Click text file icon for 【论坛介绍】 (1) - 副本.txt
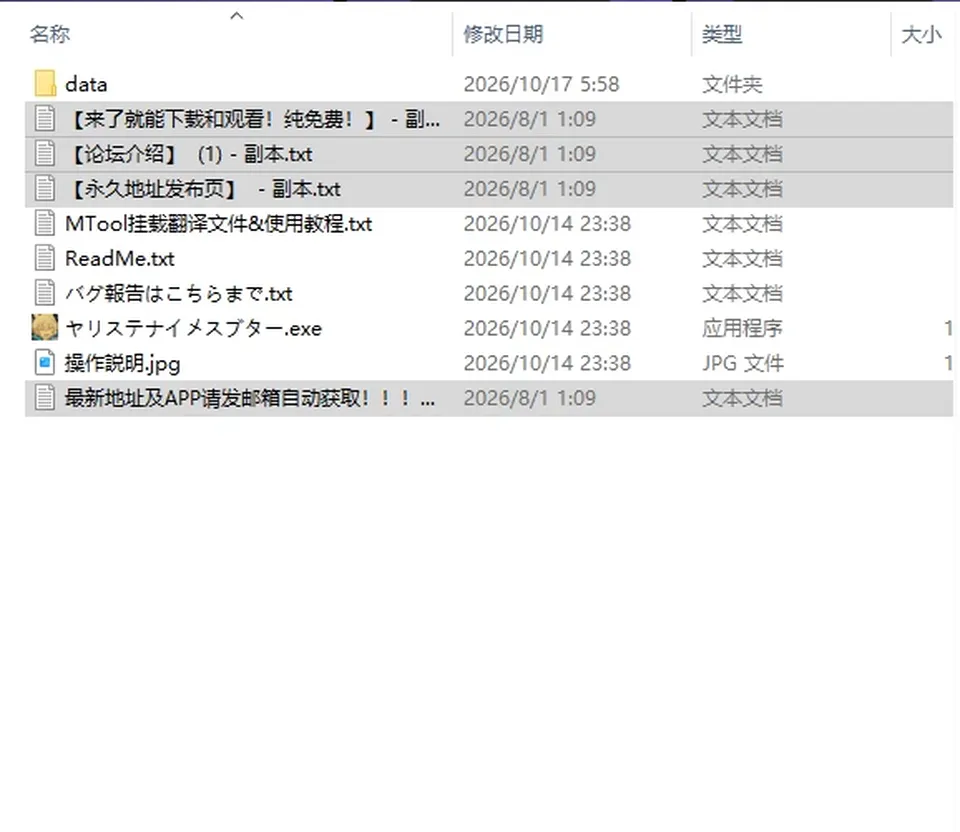Image resolution: width=960 pixels, height=832 pixels. [x=45, y=154]
